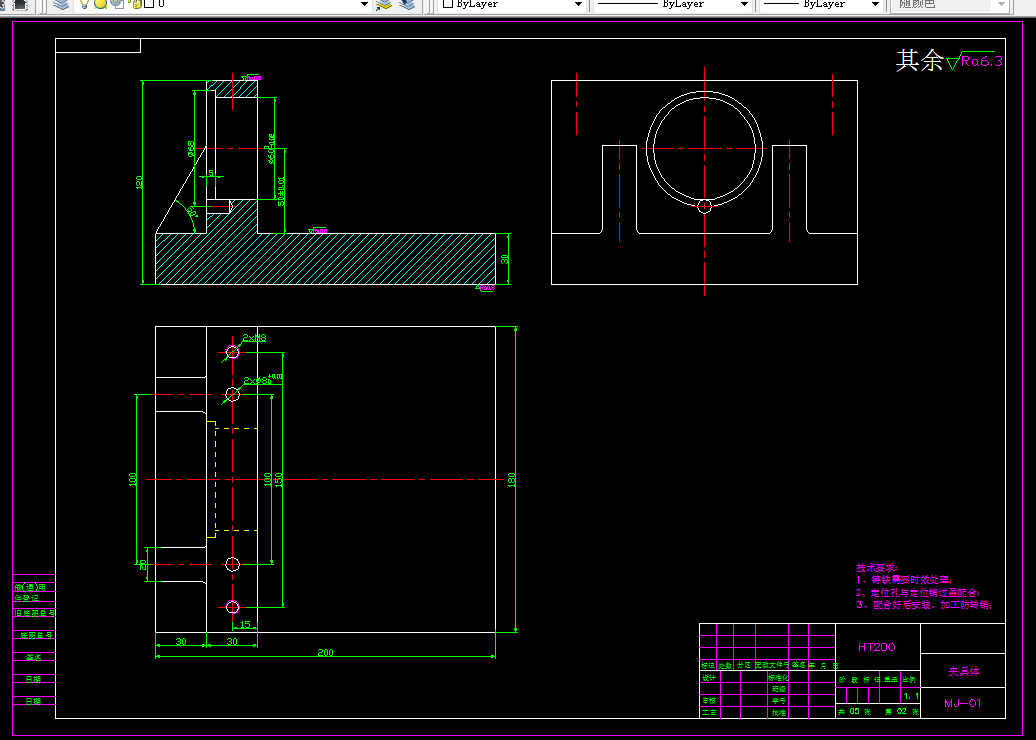Screen dimensions: 1036x740
Task: Select the MJ-01 drawing number text
Action: click(963, 703)
